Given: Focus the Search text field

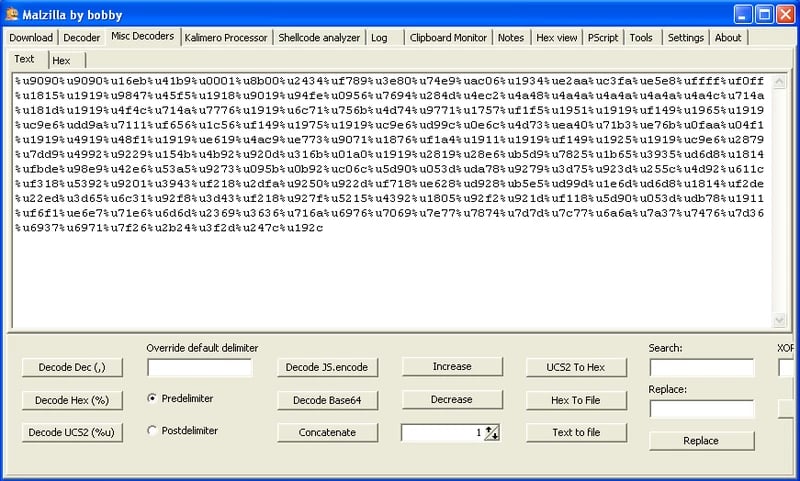Looking at the screenshot, I should [701, 367].
